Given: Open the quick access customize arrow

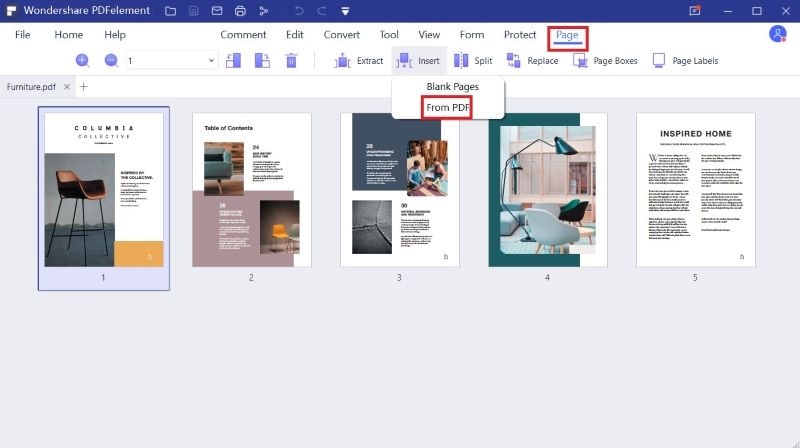Looking at the screenshot, I should point(345,11).
